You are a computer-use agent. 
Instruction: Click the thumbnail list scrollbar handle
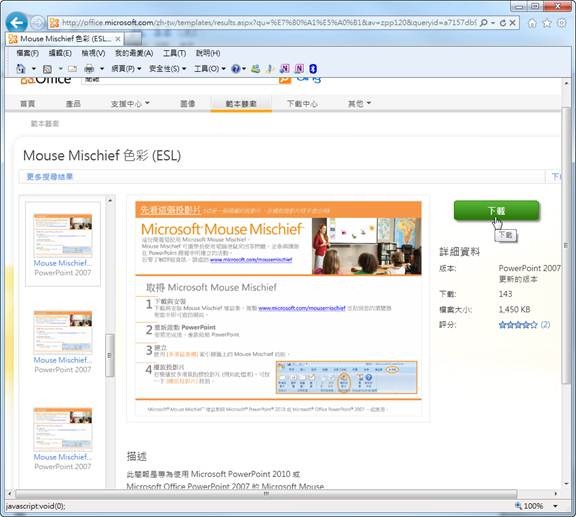coord(109,355)
